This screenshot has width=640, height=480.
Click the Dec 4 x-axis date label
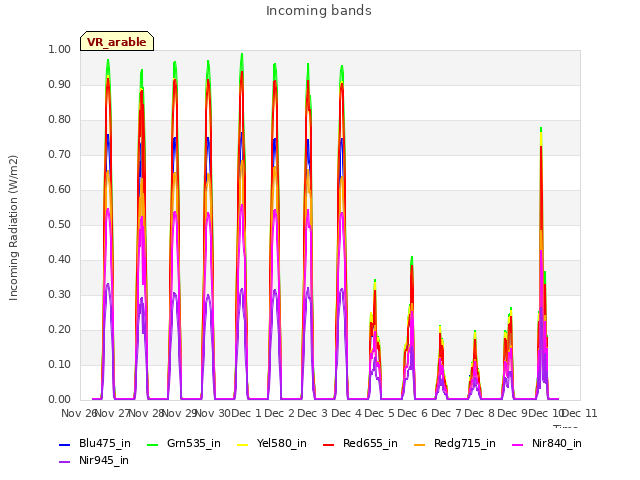[x=347, y=413]
